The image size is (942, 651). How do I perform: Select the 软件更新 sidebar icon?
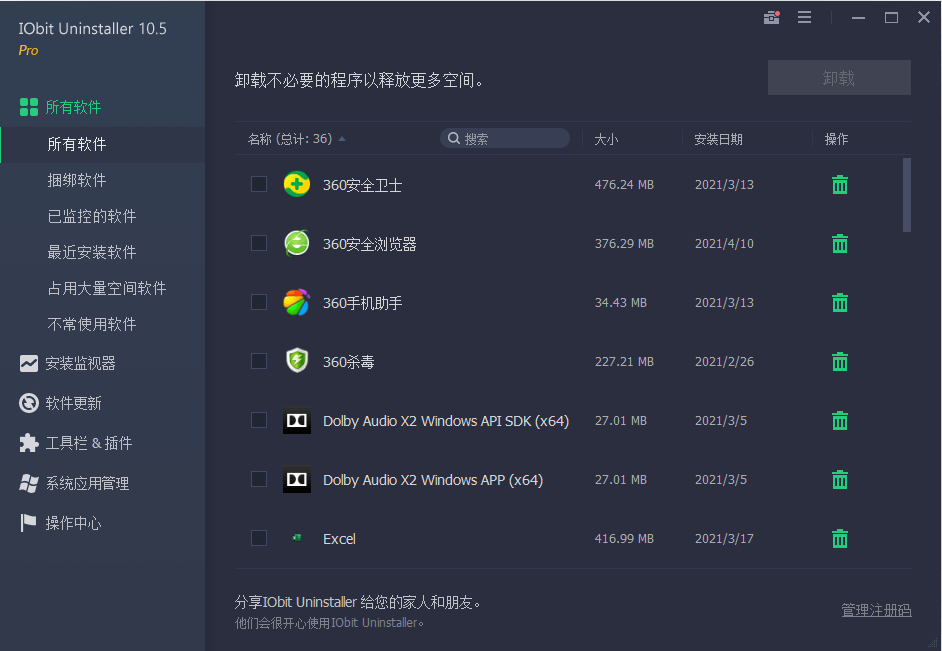coord(28,403)
